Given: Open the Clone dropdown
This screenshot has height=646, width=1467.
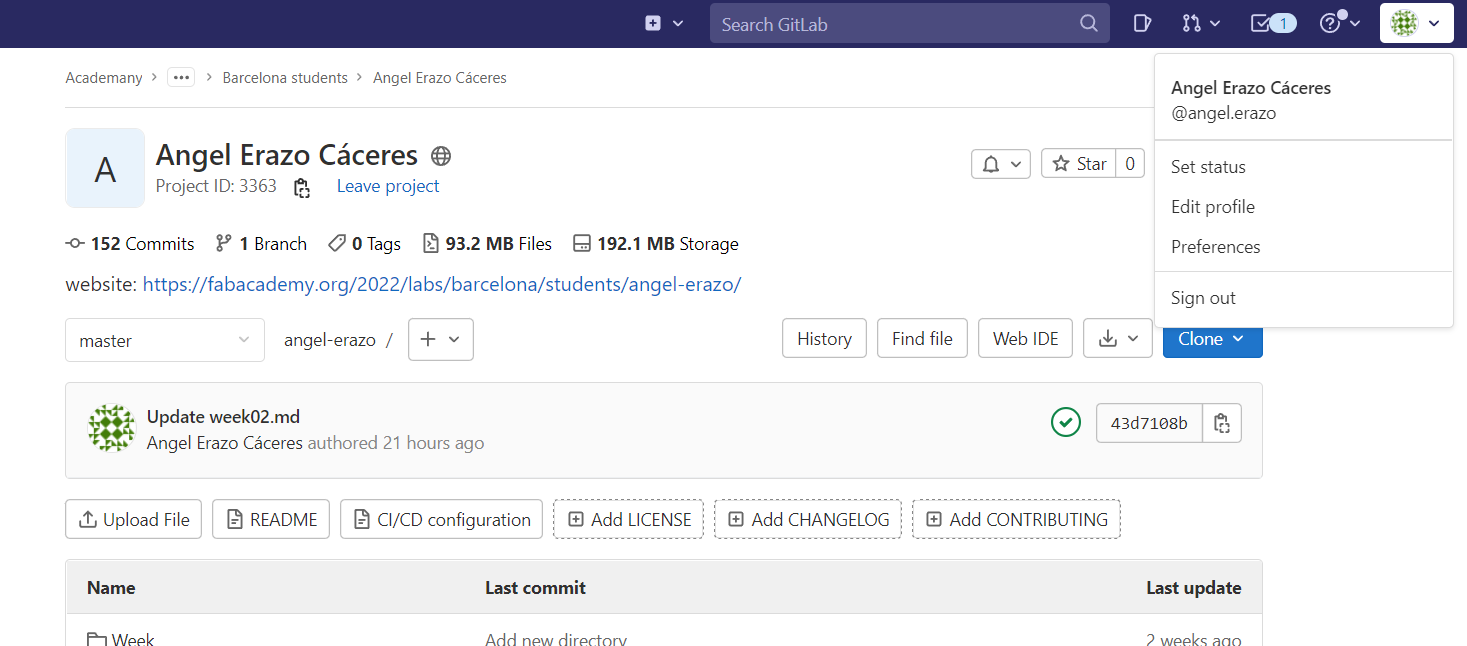Looking at the screenshot, I should click(1212, 339).
